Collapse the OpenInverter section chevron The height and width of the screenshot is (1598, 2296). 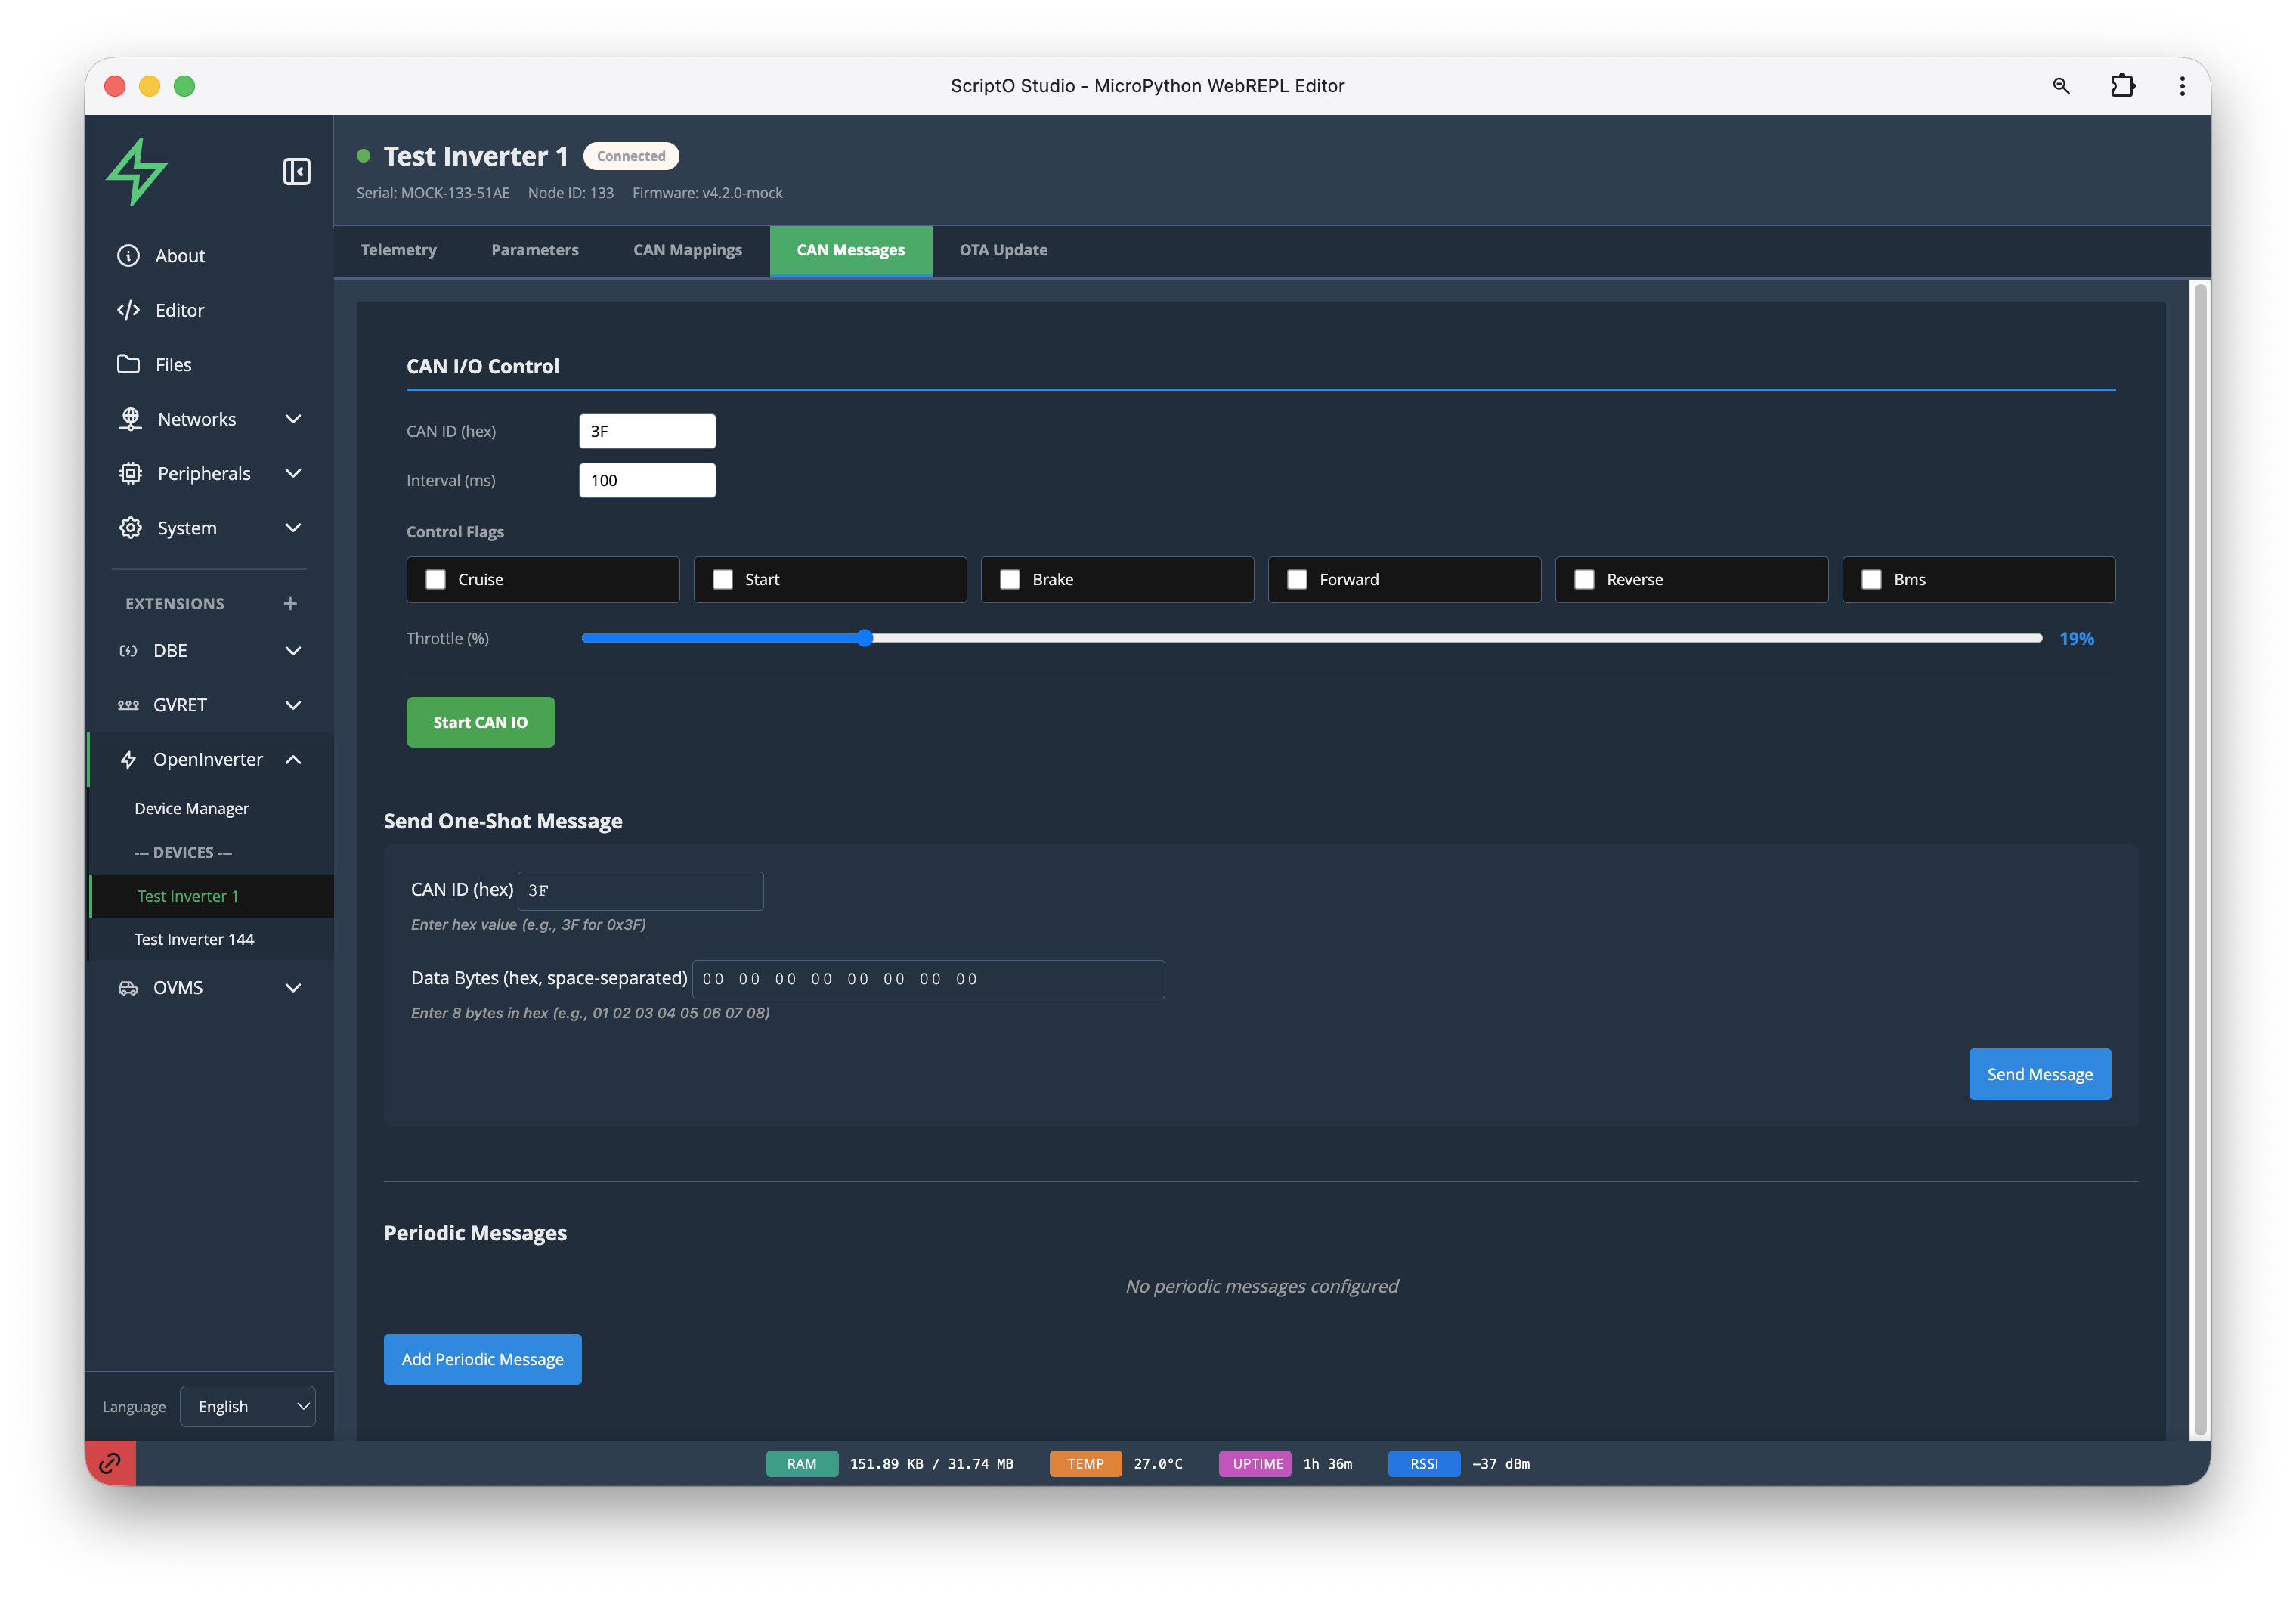coord(293,760)
